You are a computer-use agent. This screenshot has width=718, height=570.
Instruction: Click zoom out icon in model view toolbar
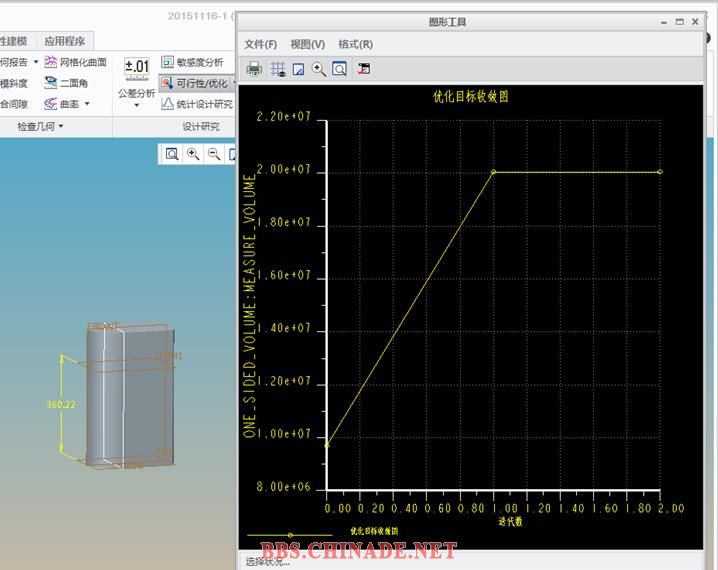tap(214, 154)
